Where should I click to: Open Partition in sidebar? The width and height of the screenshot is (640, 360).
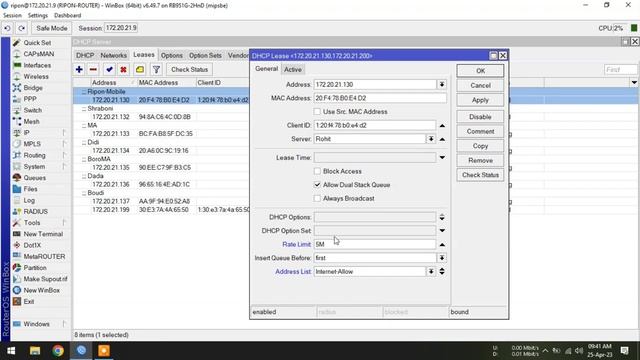point(35,268)
